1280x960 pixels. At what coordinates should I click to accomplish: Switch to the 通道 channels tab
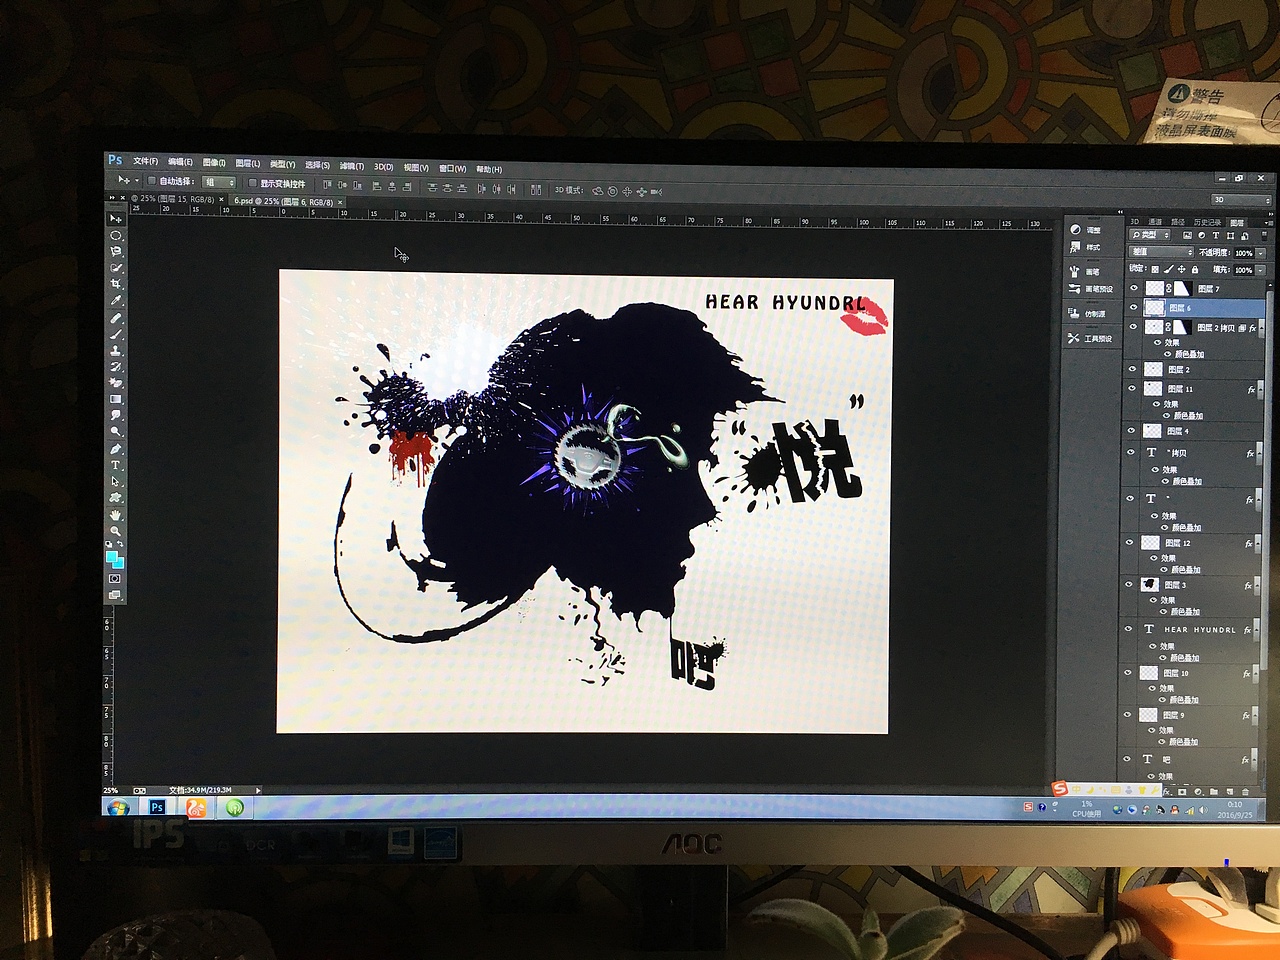click(1155, 222)
